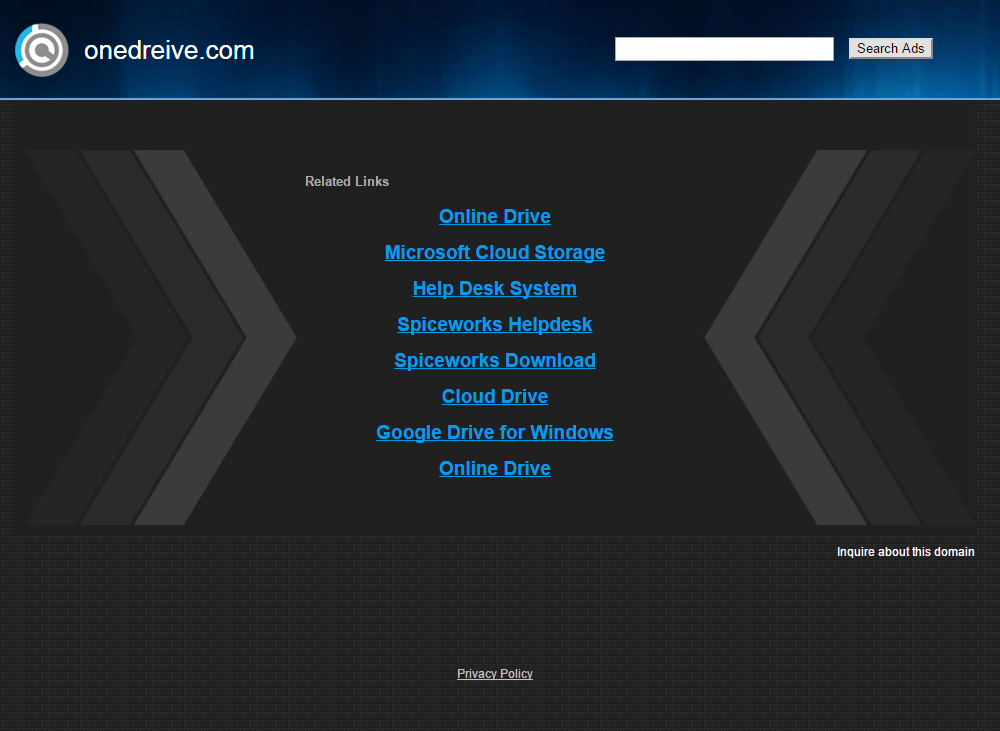Open Google Drive for Windows link
Viewport: 1000px width, 731px height.
(x=494, y=433)
